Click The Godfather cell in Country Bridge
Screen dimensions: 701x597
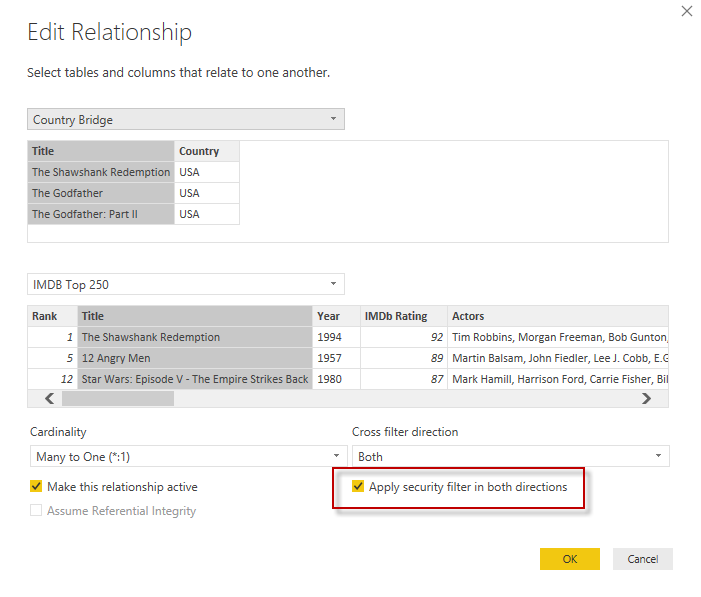[101, 193]
